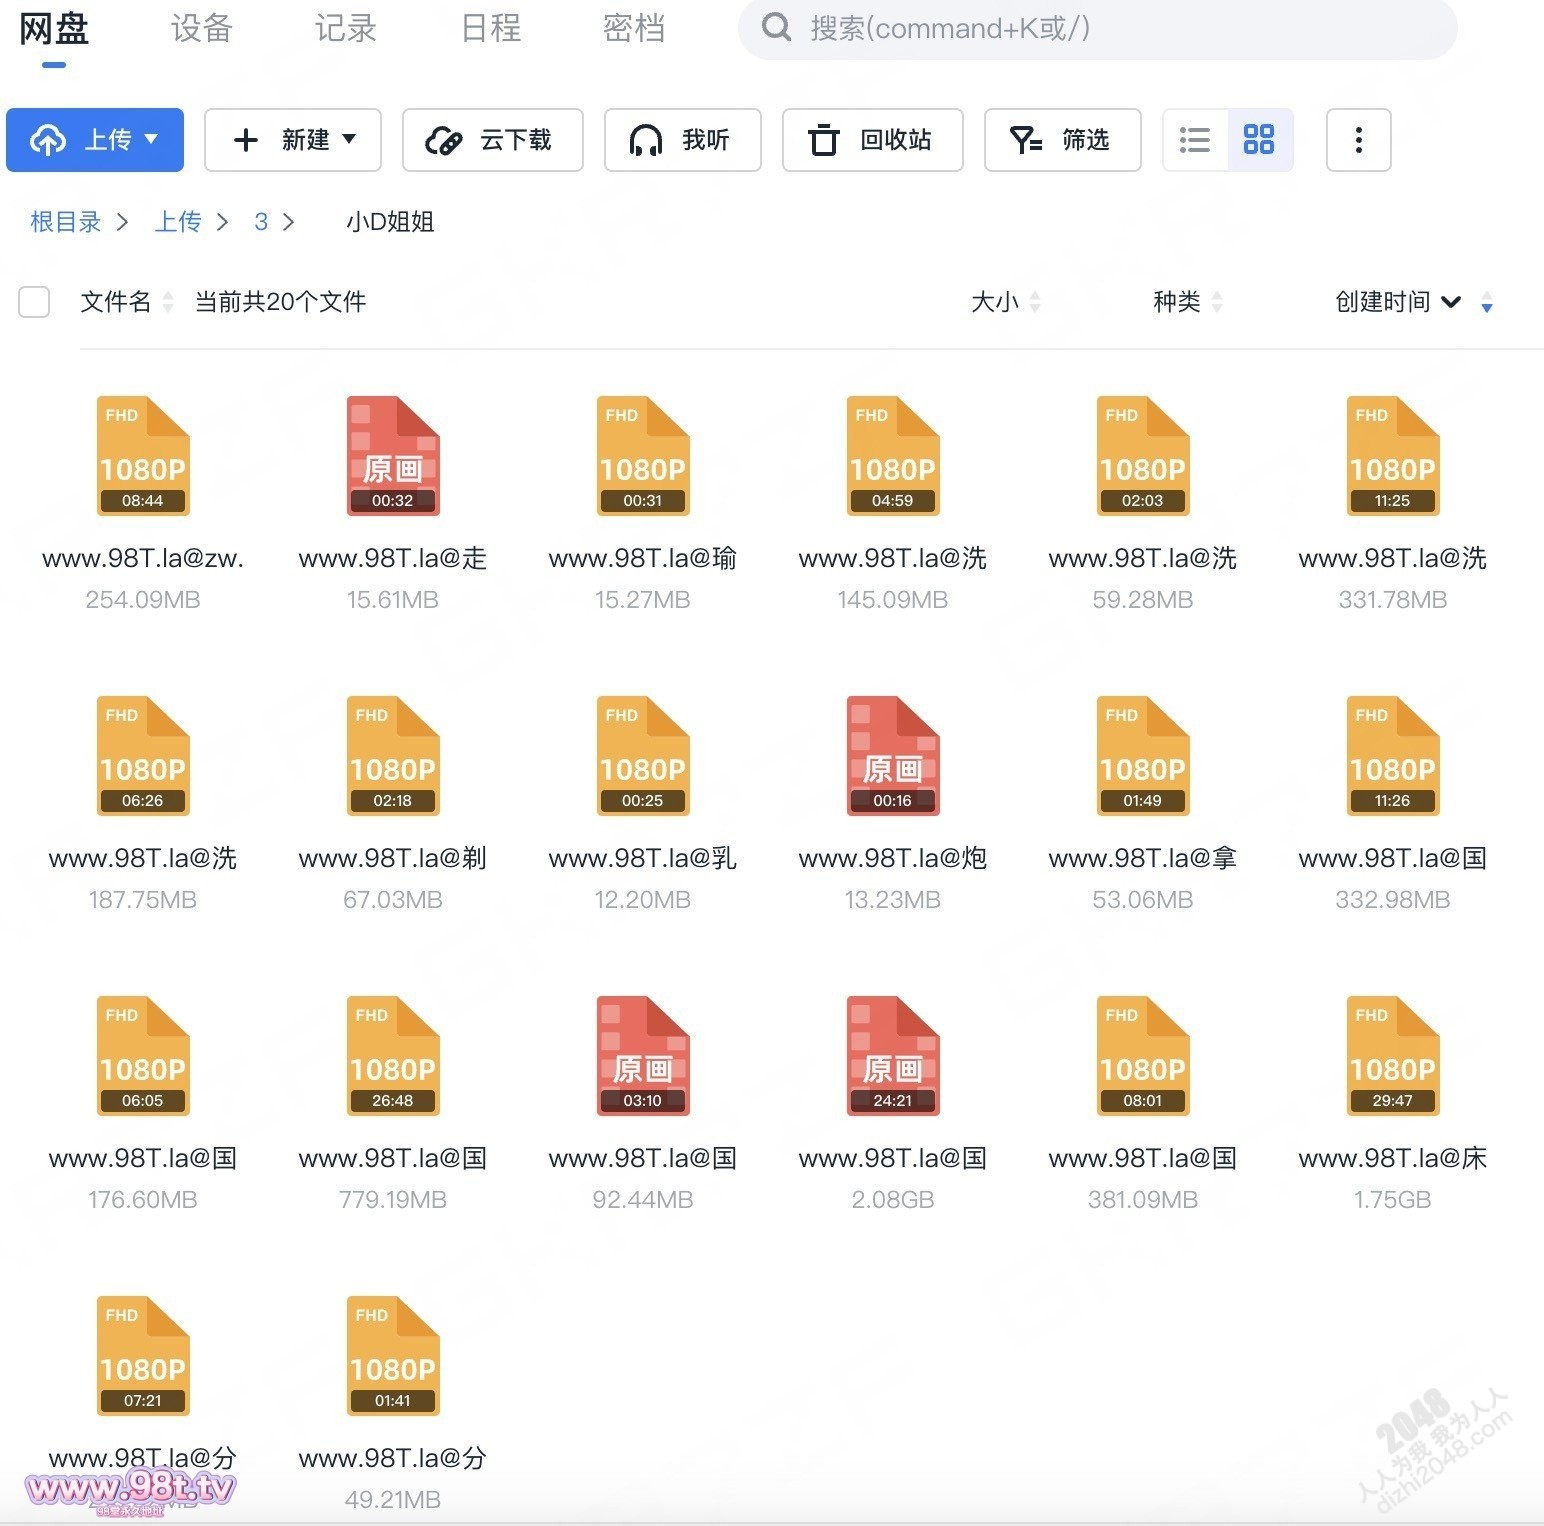
Task: Sort files by the 大小 column
Action: point(995,302)
